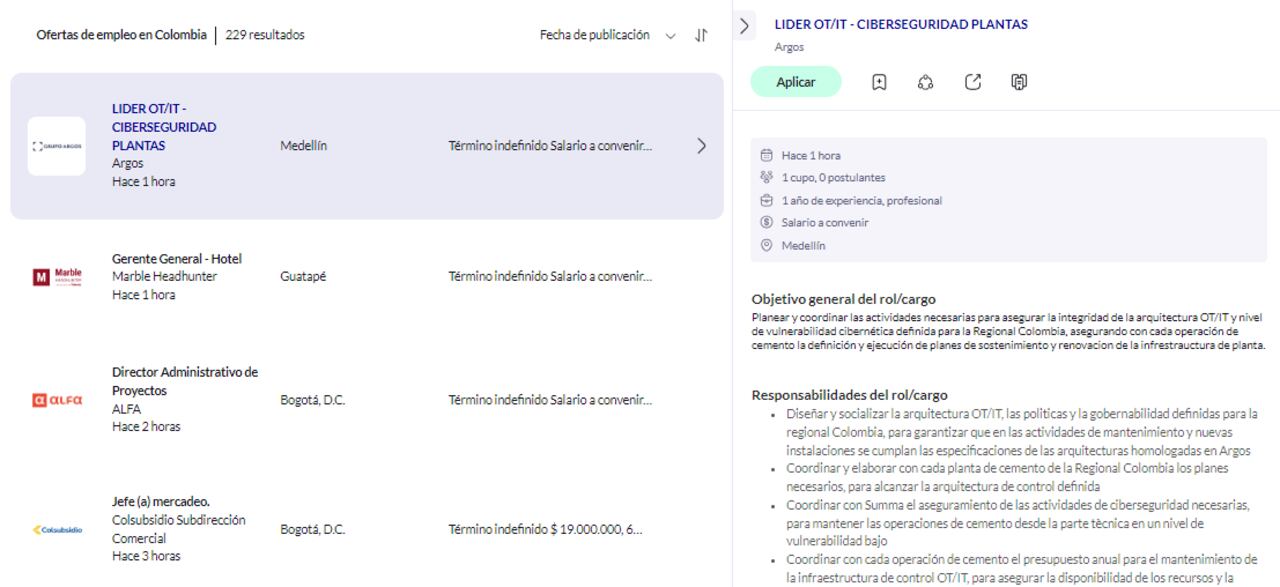Click the job title in the detail panel header
This screenshot has width=1280, height=587.
pos(902,24)
